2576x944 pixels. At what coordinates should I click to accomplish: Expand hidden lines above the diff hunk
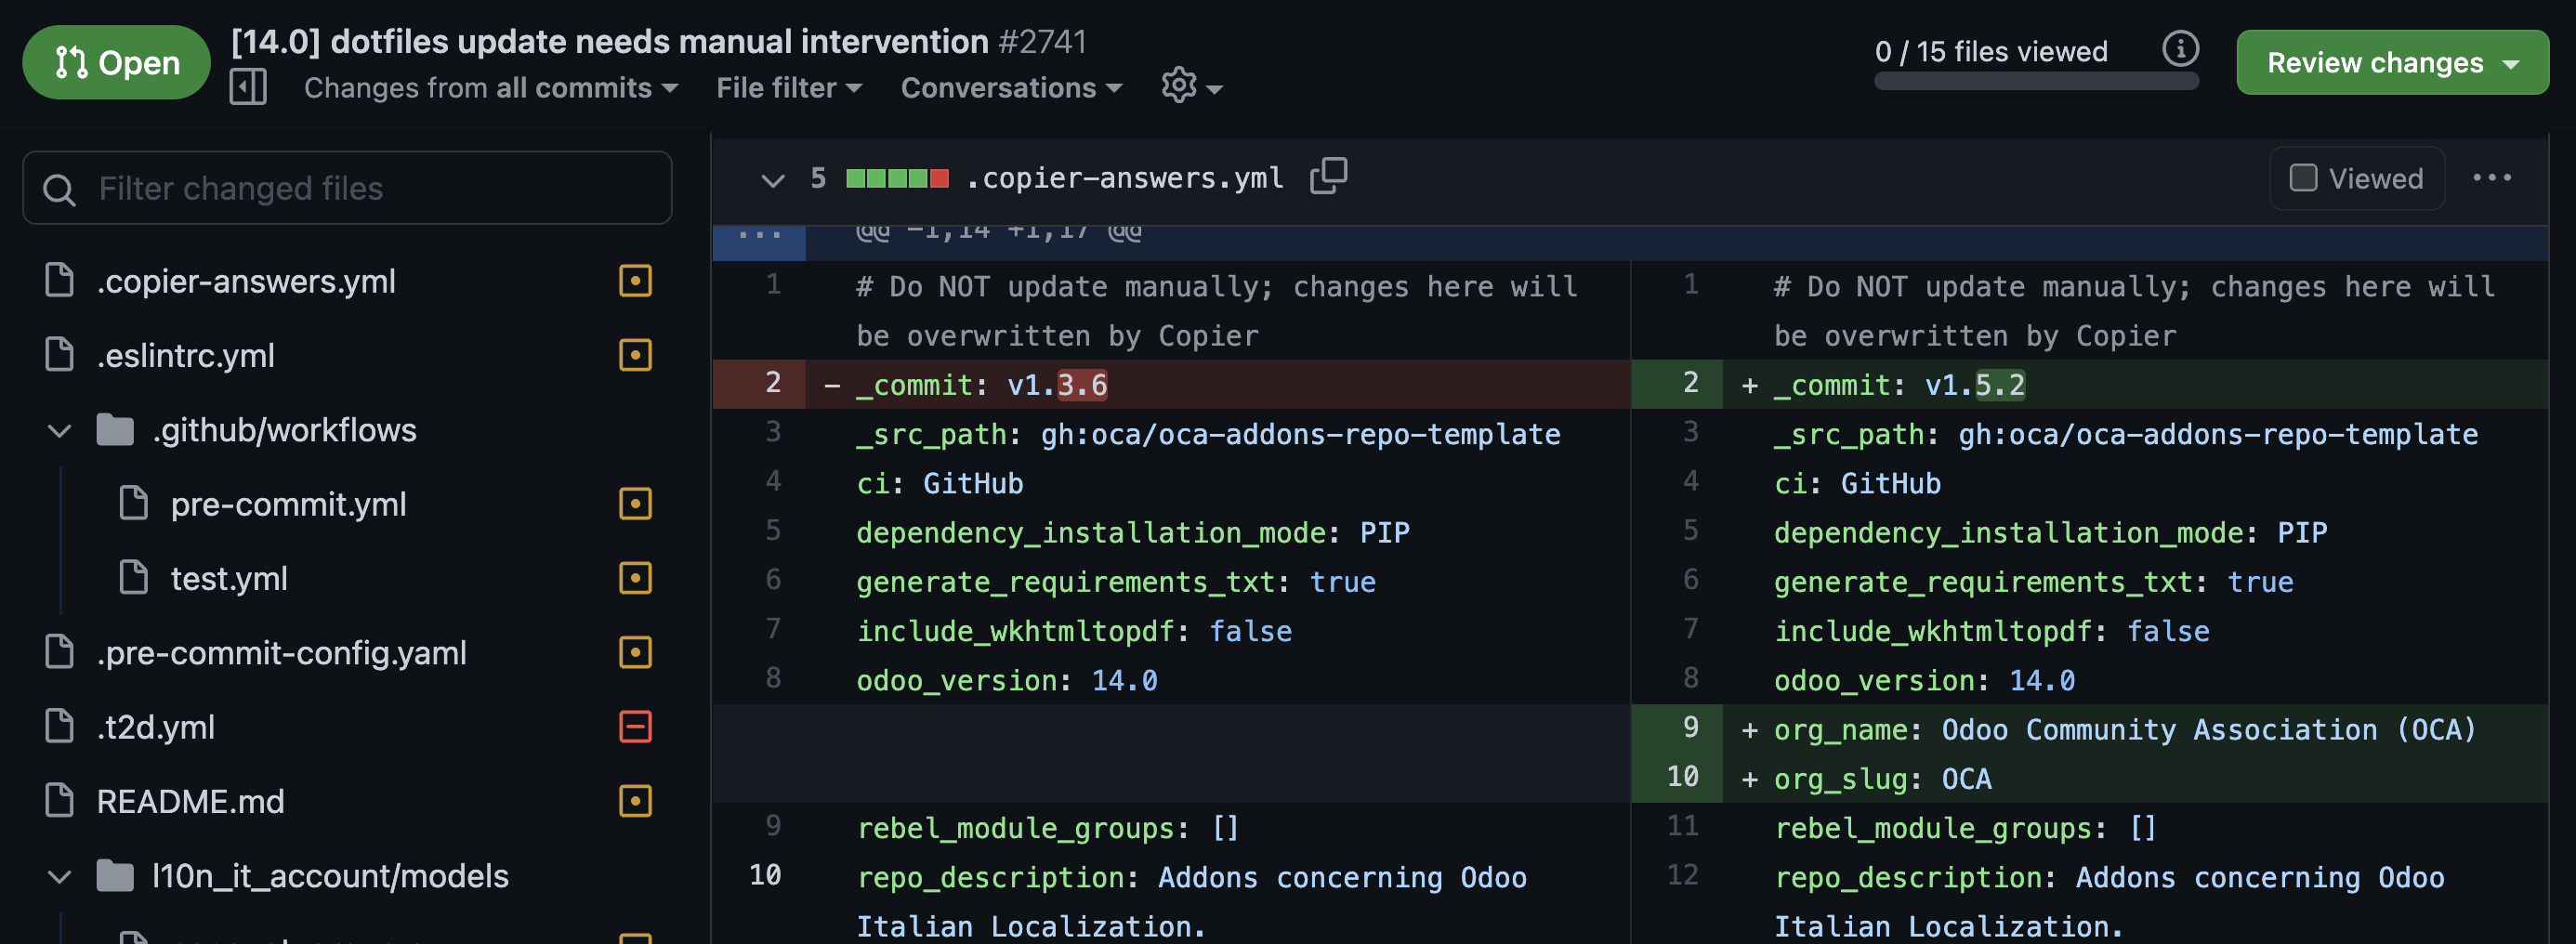(759, 236)
